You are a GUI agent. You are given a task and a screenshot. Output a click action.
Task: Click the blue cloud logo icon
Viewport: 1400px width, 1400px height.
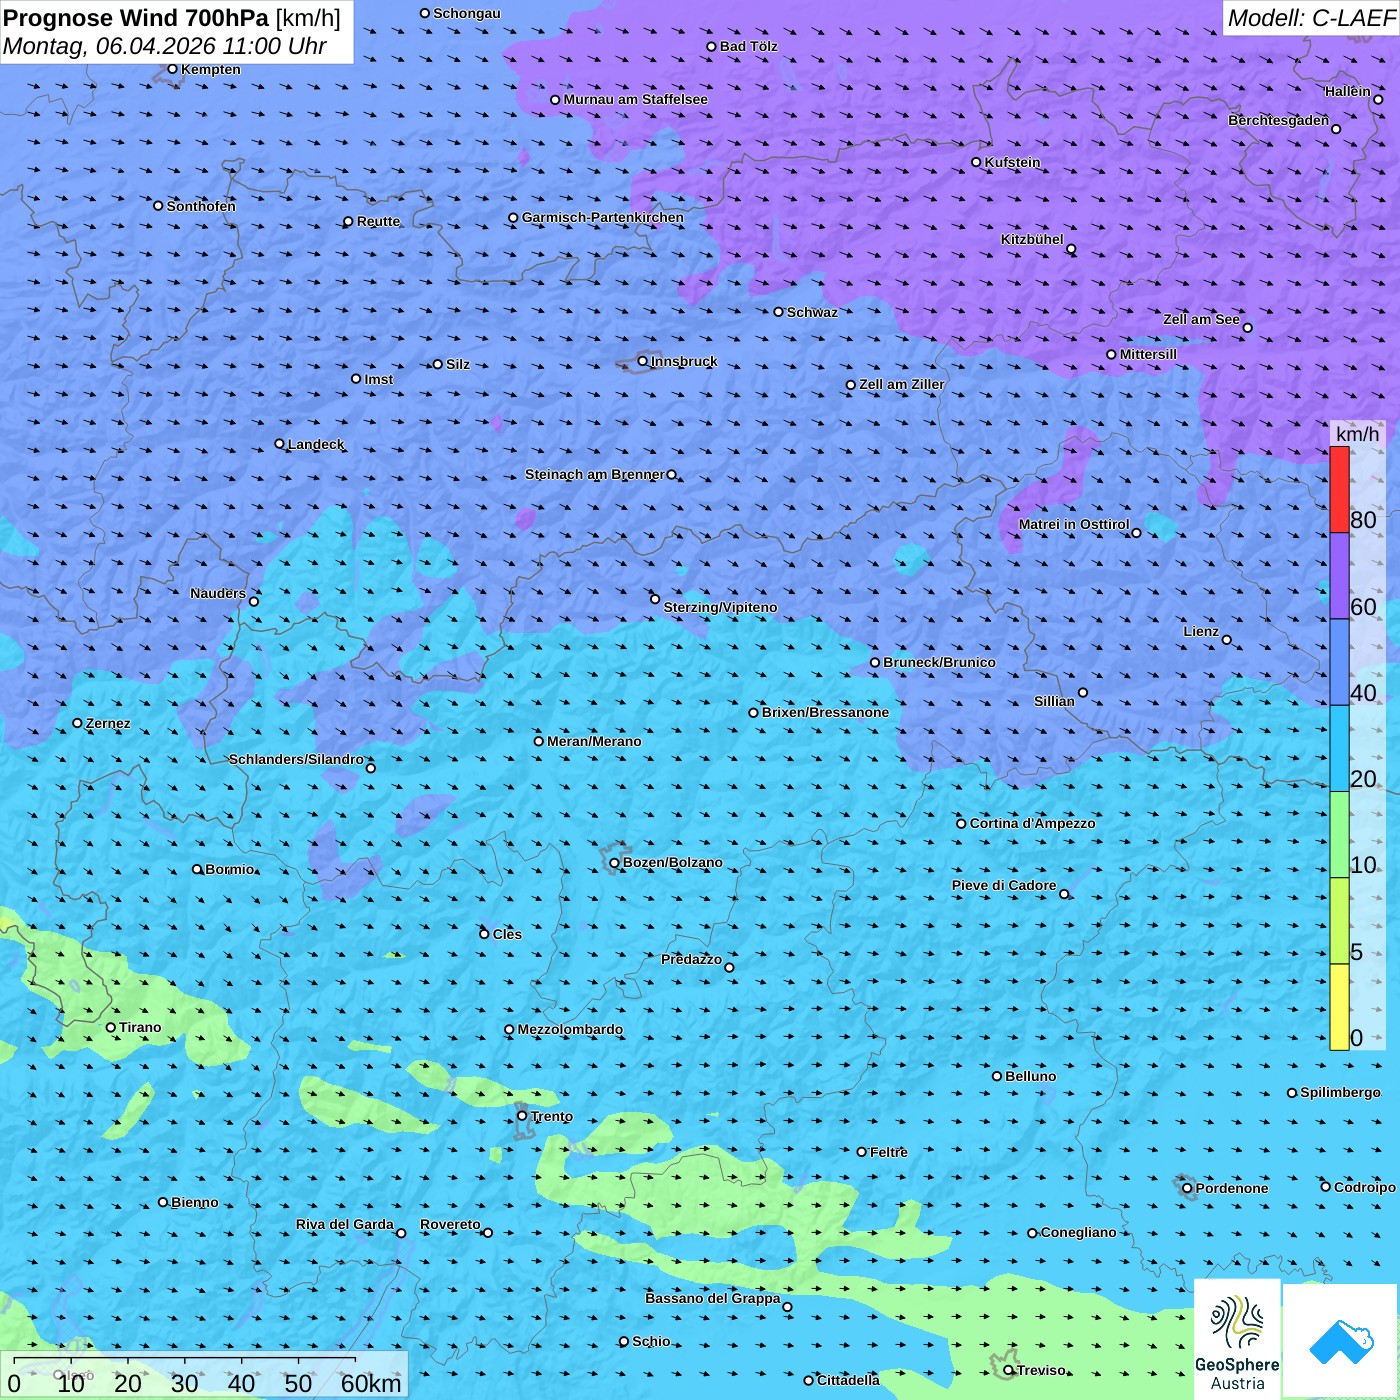tap(1340, 1341)
